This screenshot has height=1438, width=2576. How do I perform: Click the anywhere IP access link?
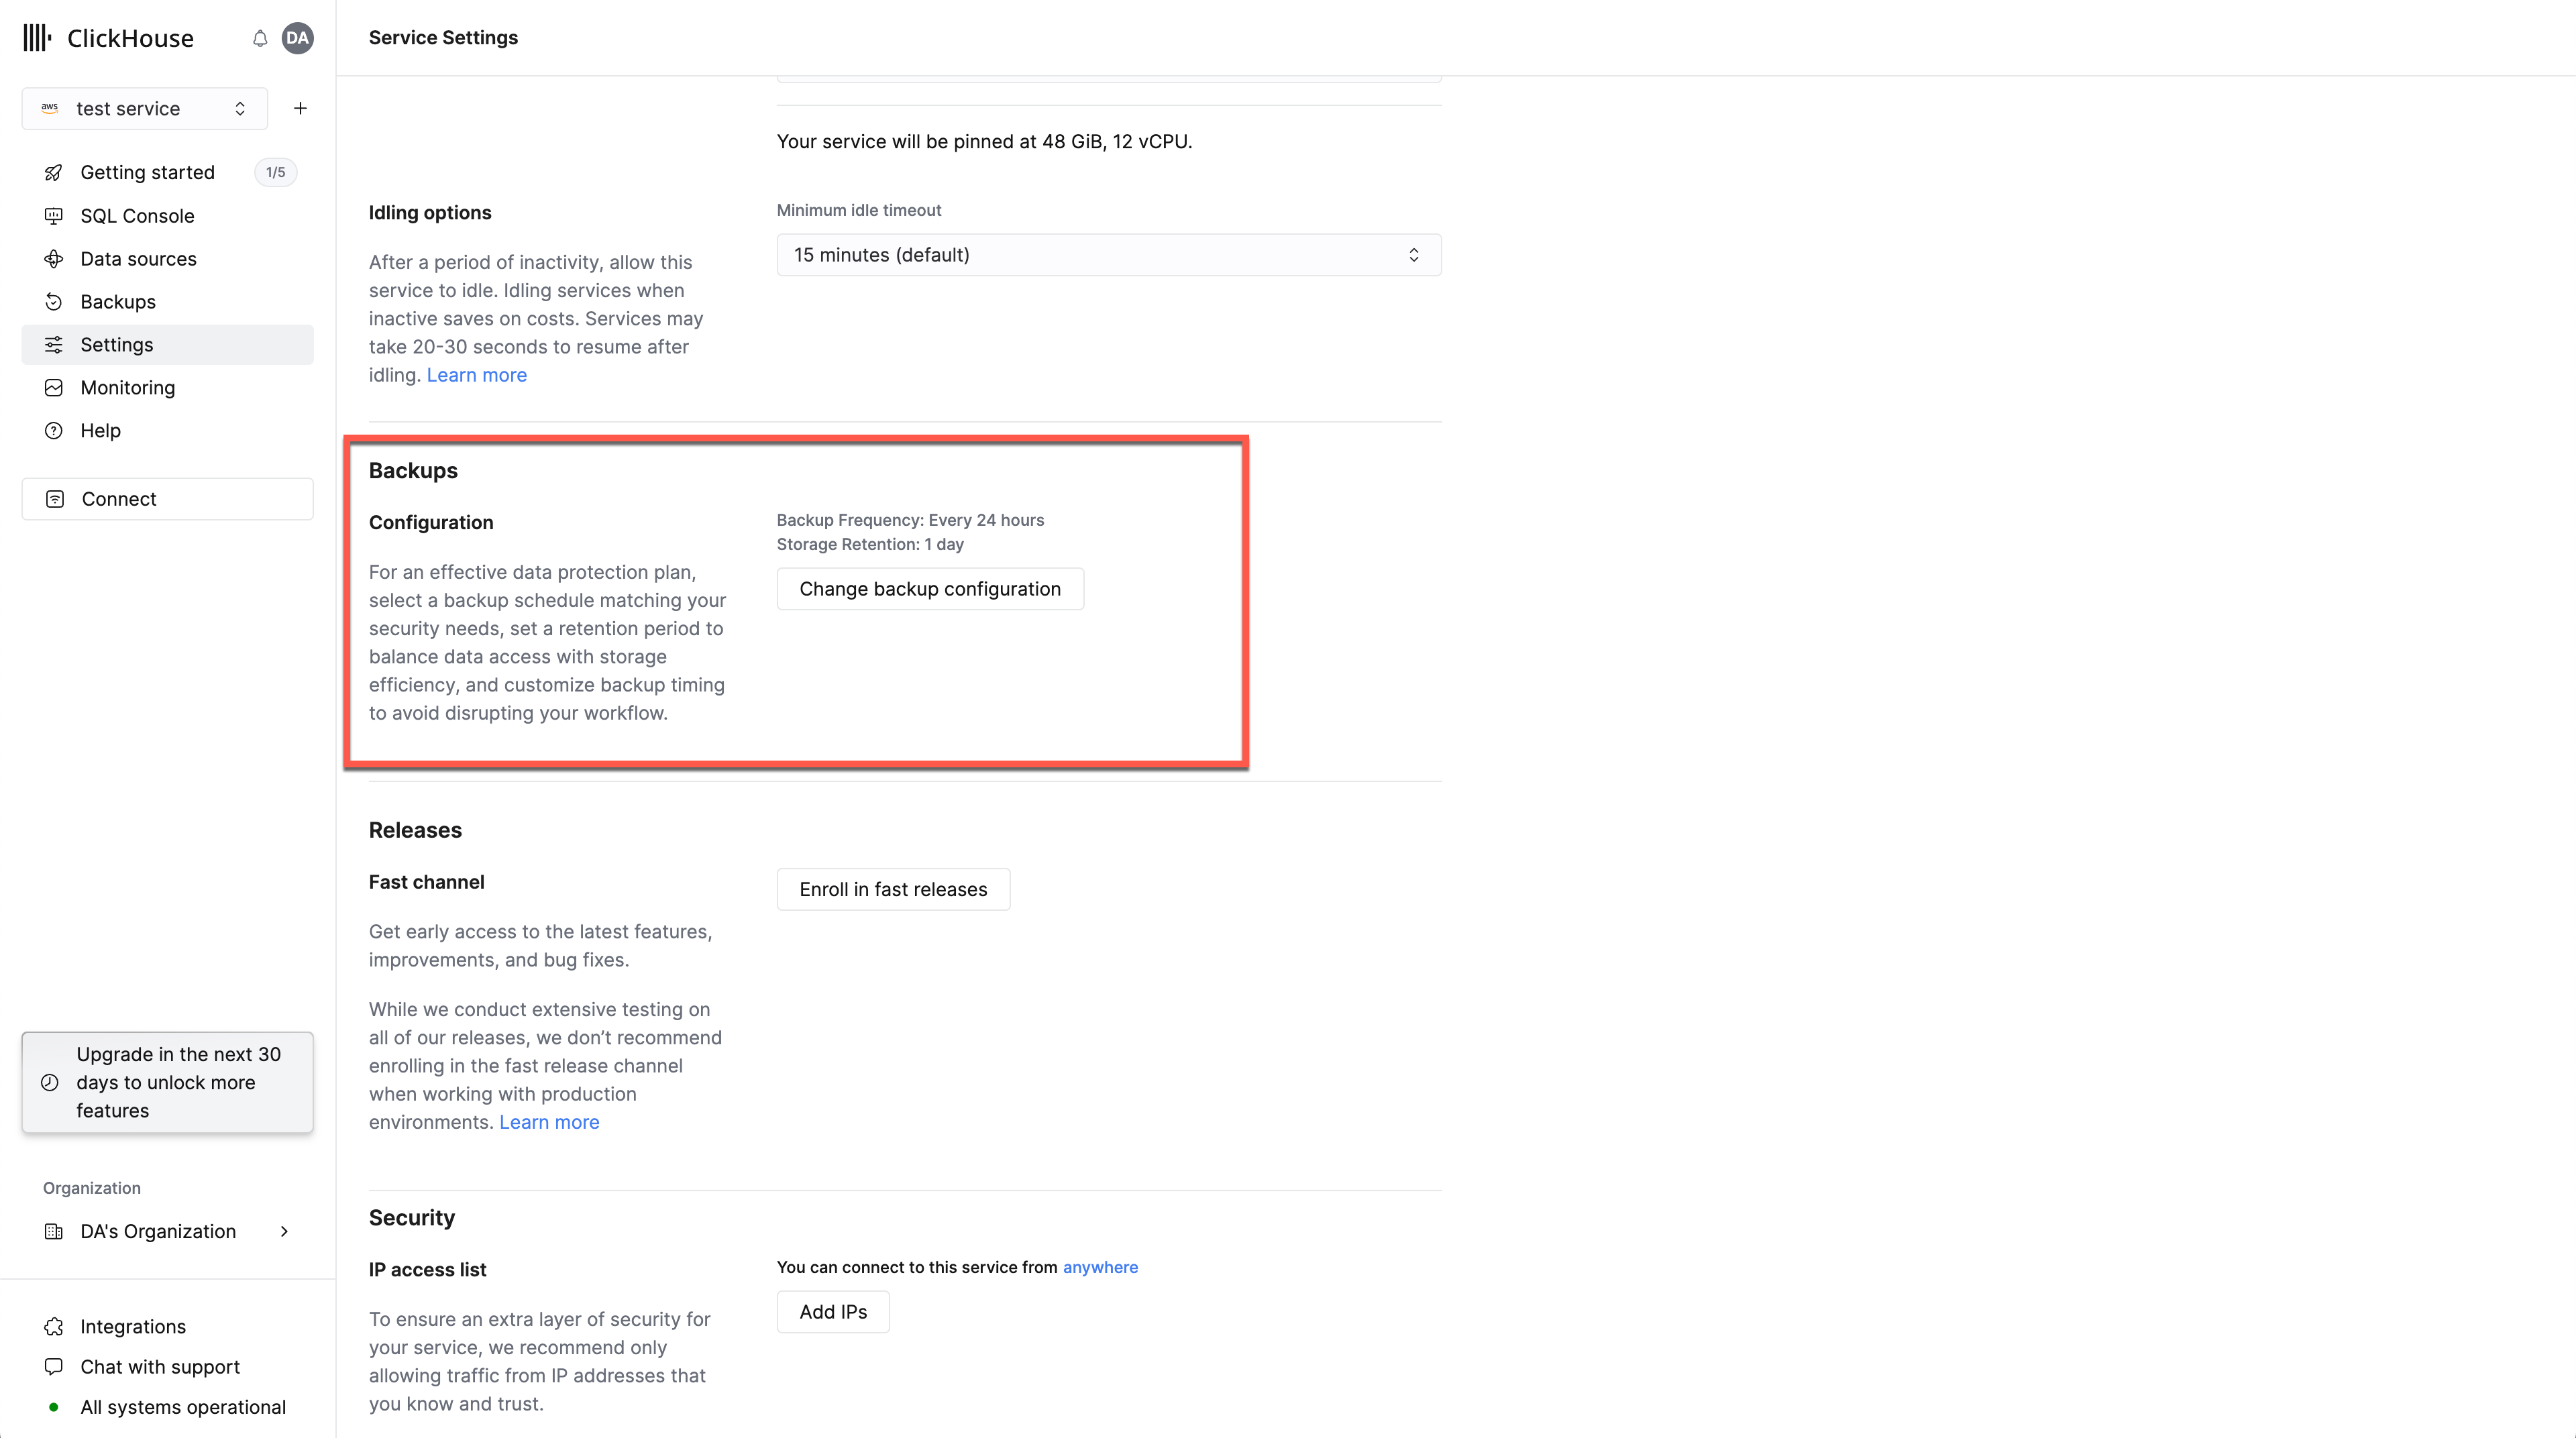coord(1100,1266)
